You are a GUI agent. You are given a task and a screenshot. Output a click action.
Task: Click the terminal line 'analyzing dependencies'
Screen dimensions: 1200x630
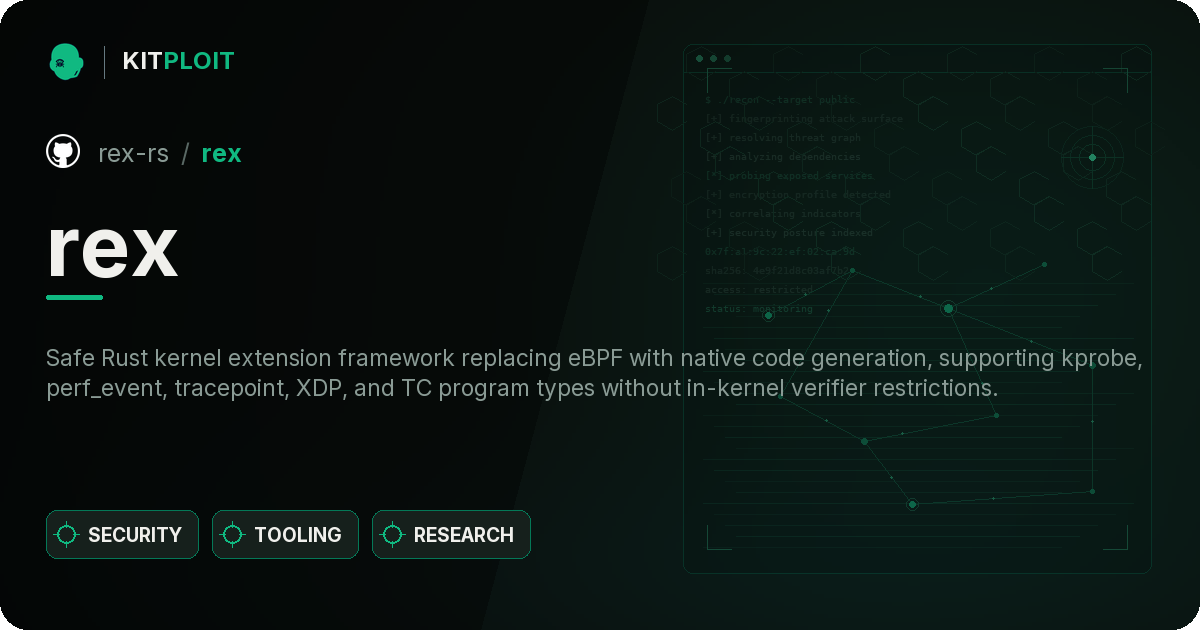[x=783, y=157]
